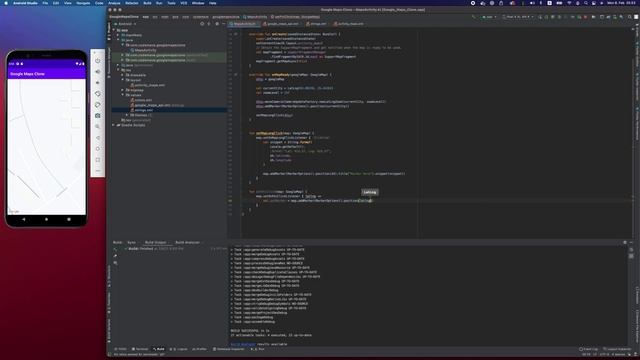This screenshot has height=360, width=640.
Task: Switch to strings.xml editor tab
Action: [x=318, y=24]
